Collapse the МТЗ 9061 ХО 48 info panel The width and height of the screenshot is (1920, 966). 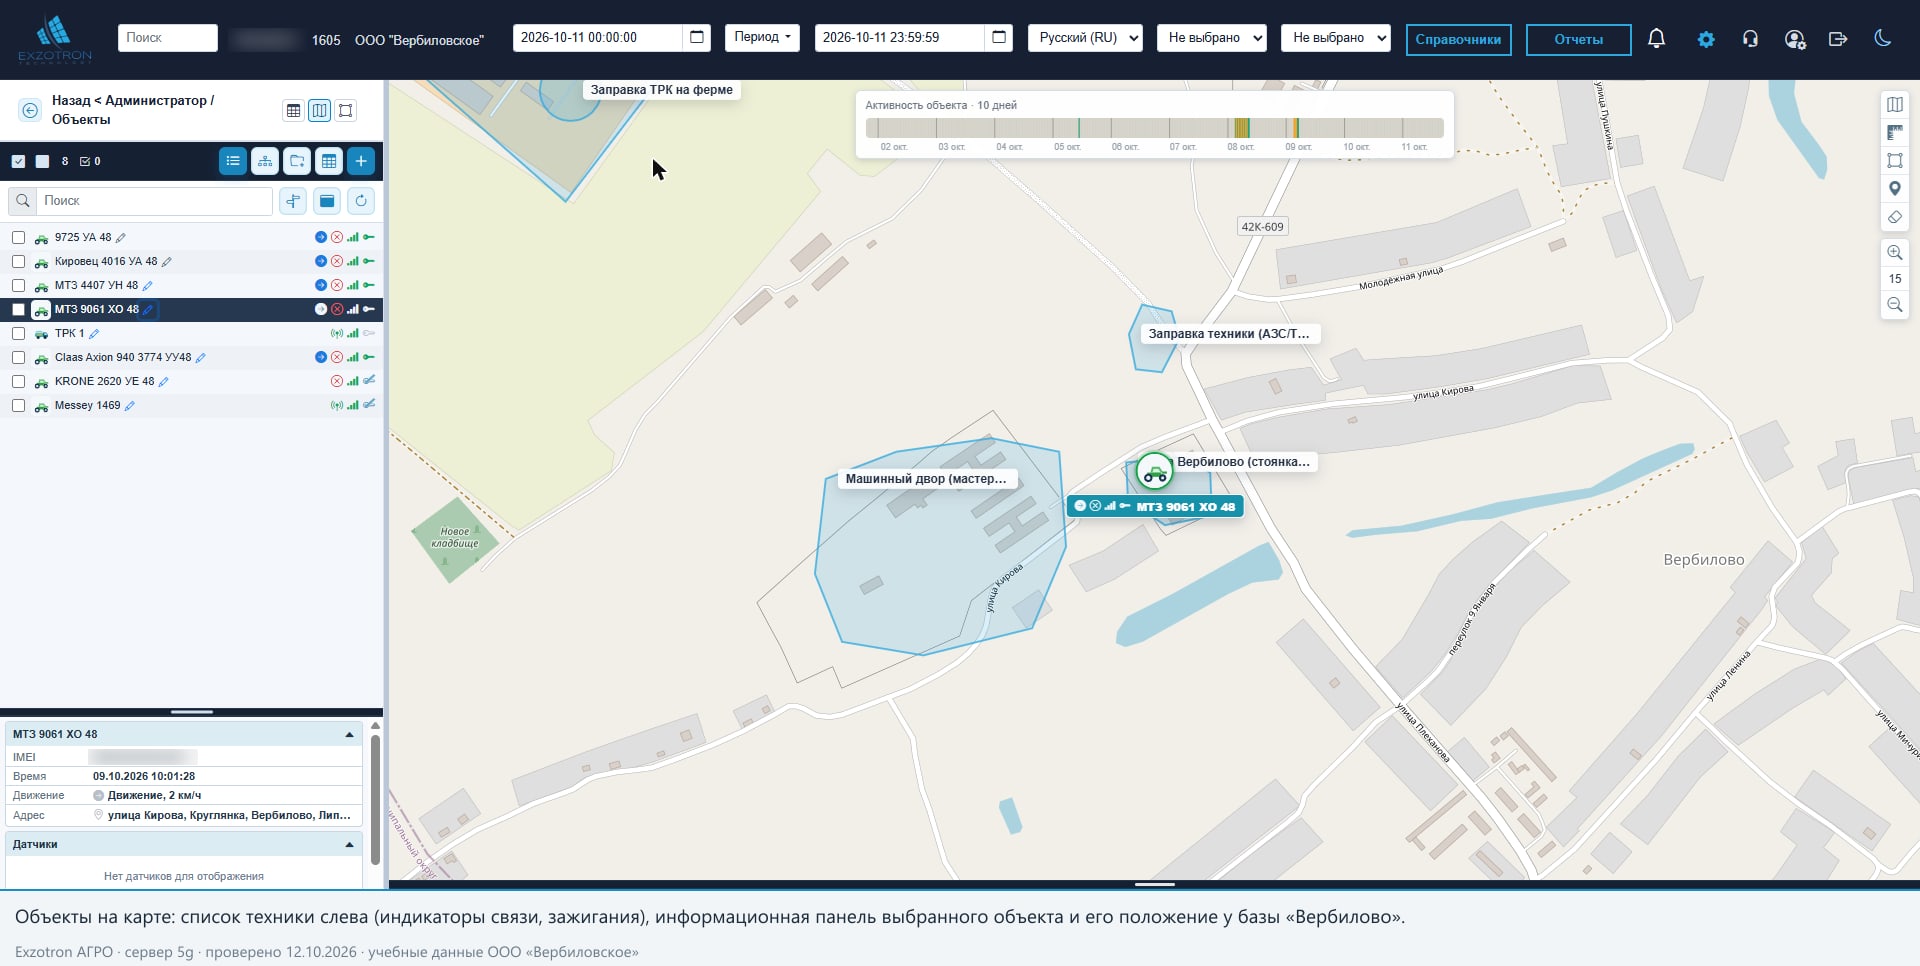(349, 735)
